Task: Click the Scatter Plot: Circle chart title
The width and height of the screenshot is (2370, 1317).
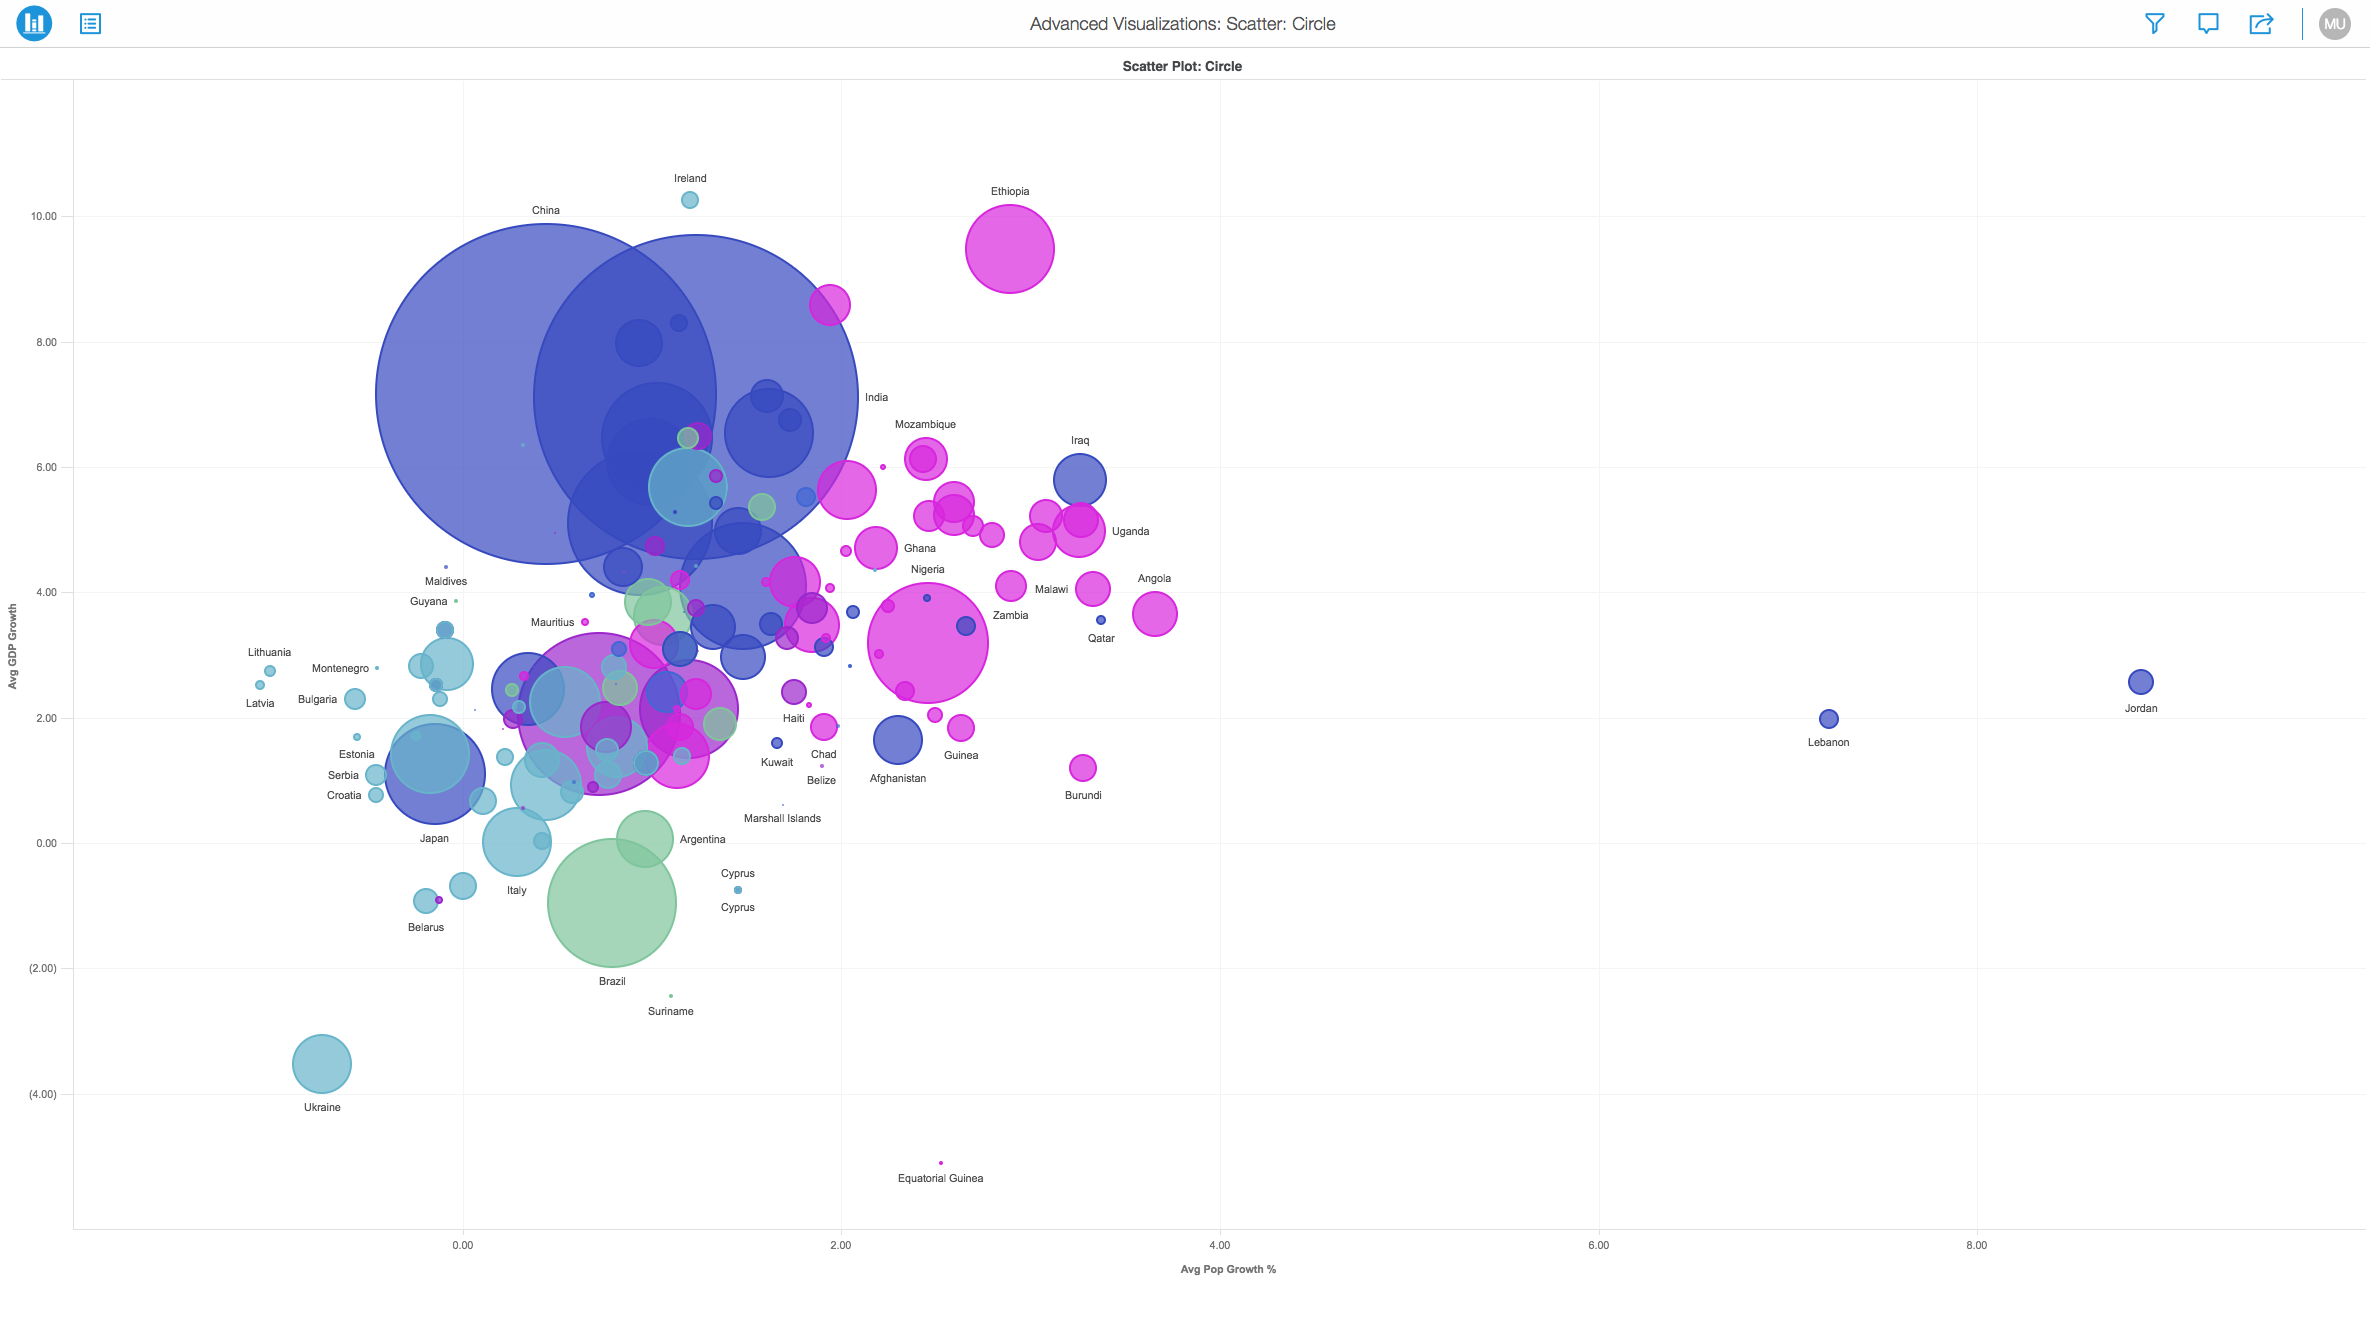Action: [x=1182, y=66]
